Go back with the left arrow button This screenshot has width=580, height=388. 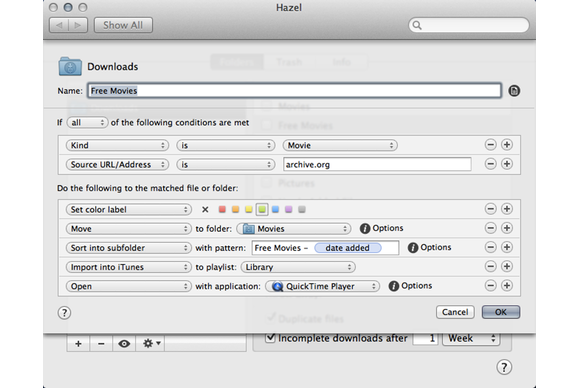[59, 25]
